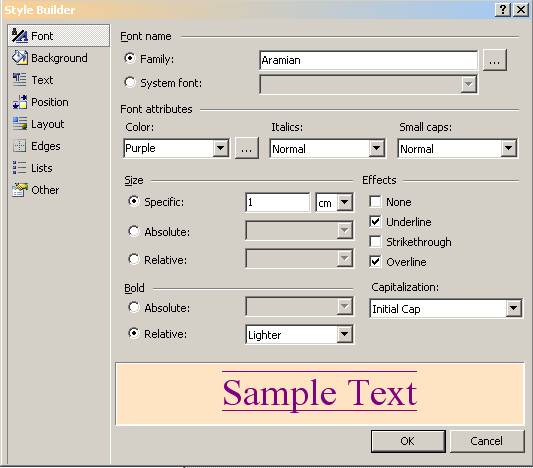Select the Bold Absolute radio button
The image size is (533, 468).
[x=134, y=307]
